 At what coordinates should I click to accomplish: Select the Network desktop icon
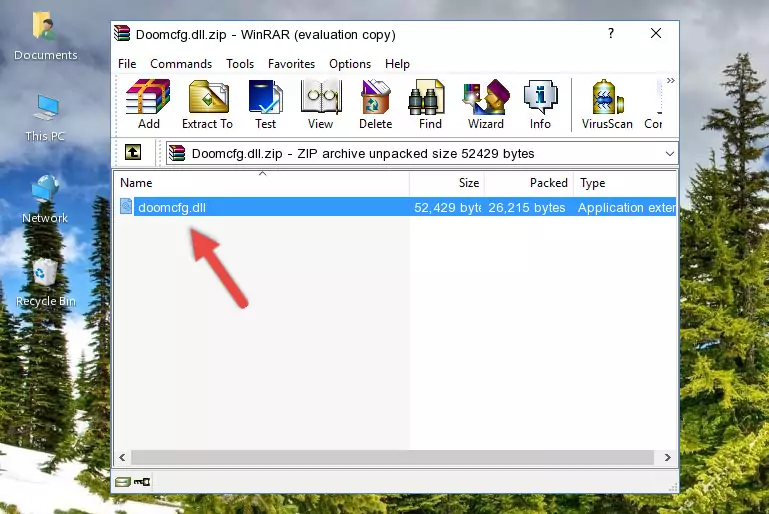click(45, 199)
